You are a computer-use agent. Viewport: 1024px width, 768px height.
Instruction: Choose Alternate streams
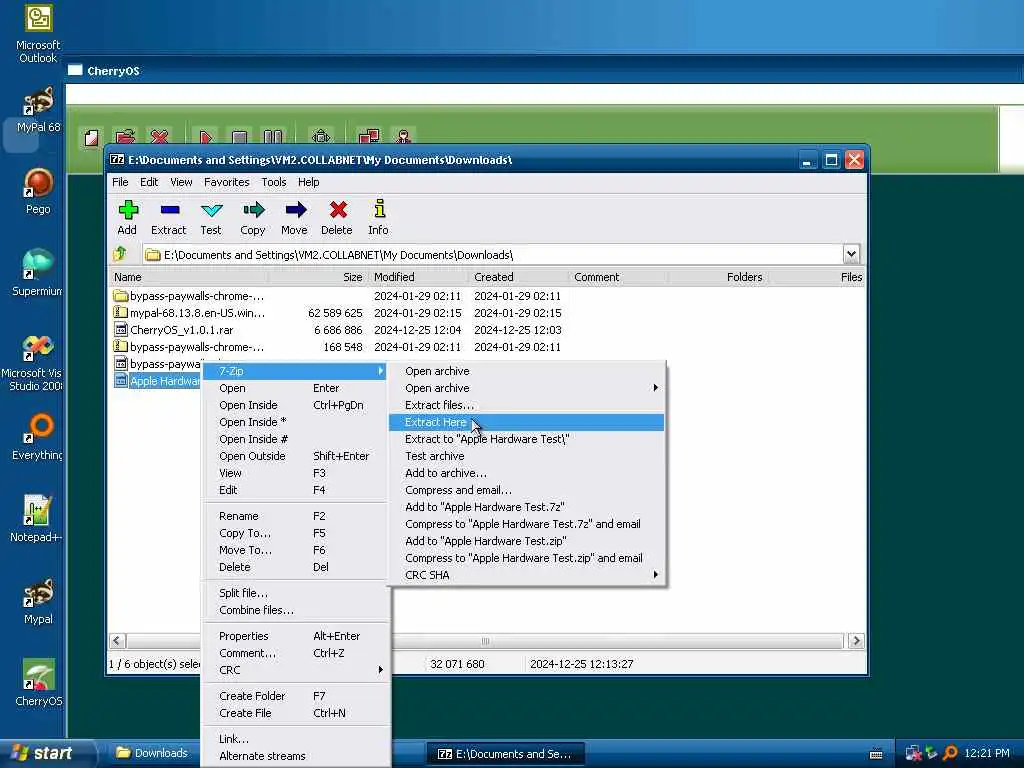coord(295,756)
